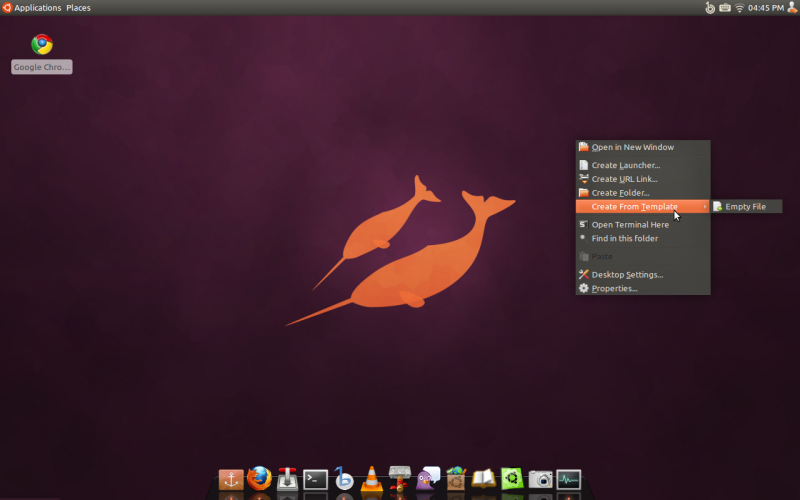Open the open-book icon in the dock

[484, 479]
